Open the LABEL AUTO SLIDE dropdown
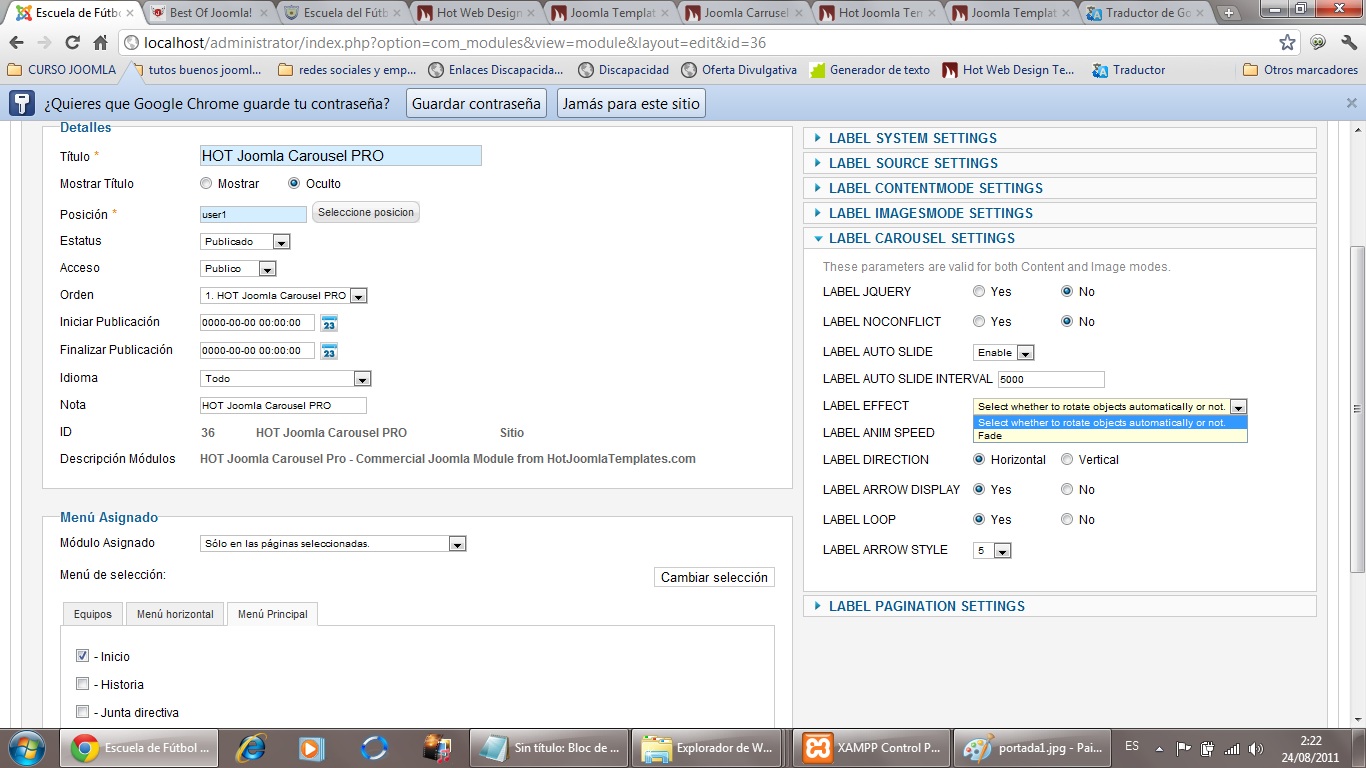Image resolution: width=1366 pixels, height=768 pixels. (x=1003, y=353)
